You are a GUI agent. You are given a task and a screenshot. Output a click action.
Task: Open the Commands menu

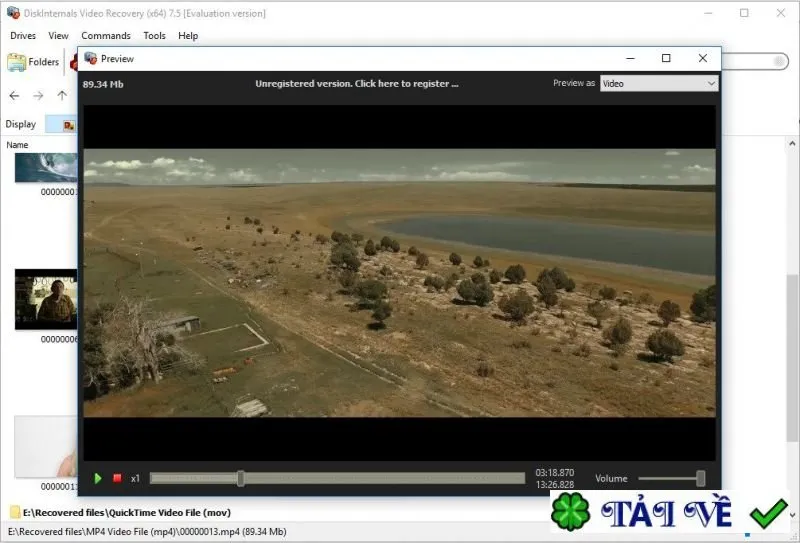[106, 36]
